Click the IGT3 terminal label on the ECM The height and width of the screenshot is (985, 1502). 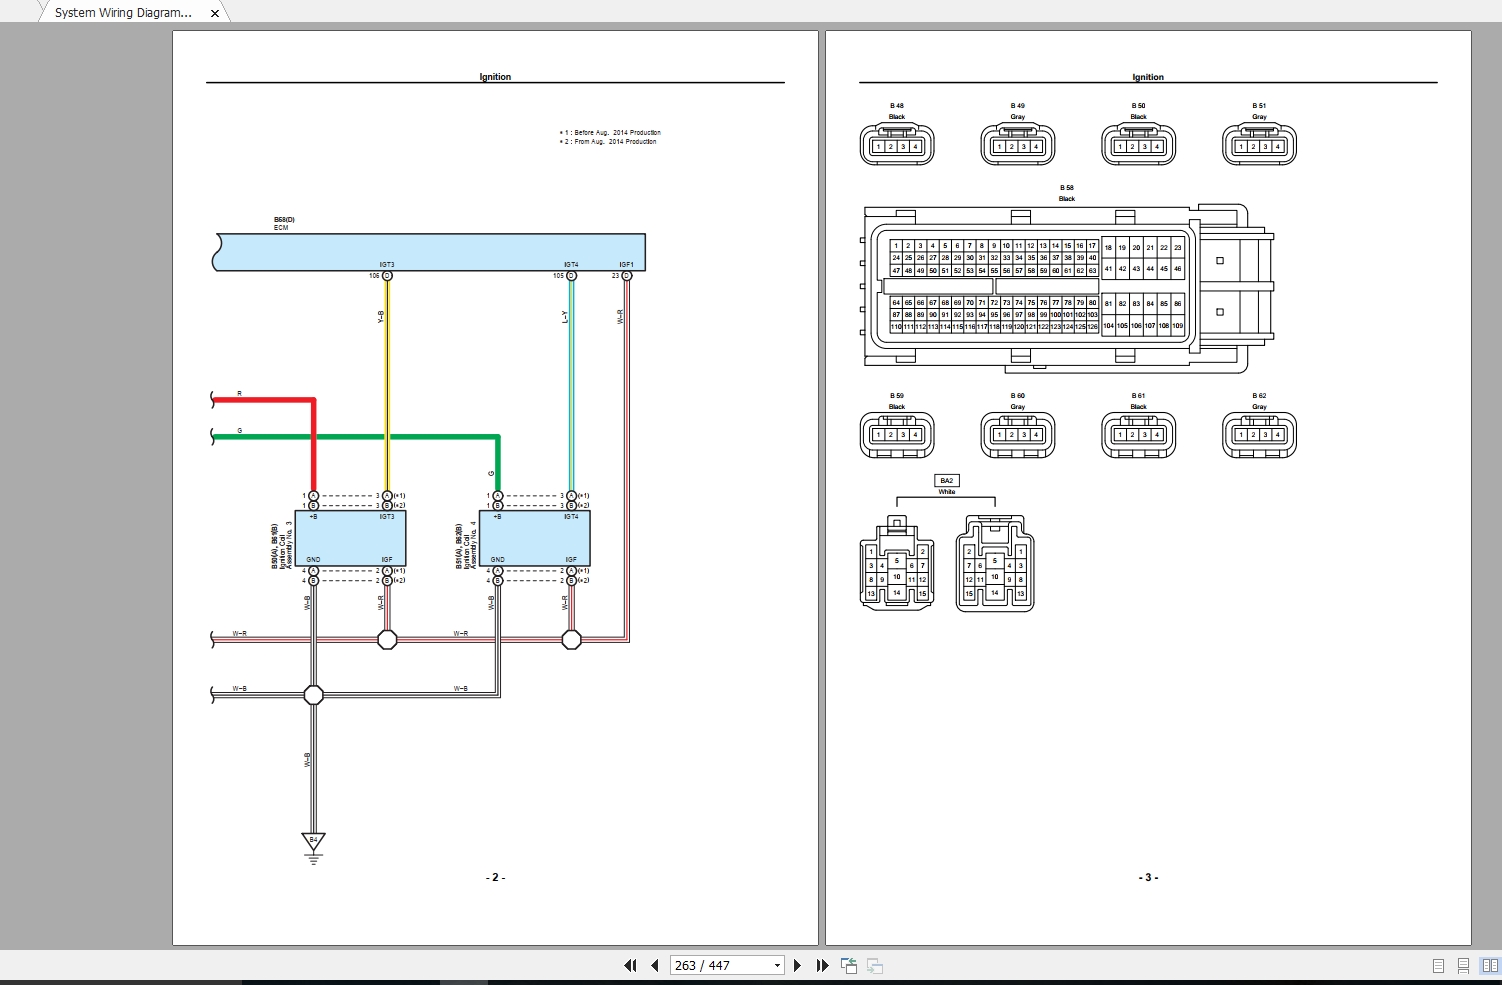(x=387, y=265)
